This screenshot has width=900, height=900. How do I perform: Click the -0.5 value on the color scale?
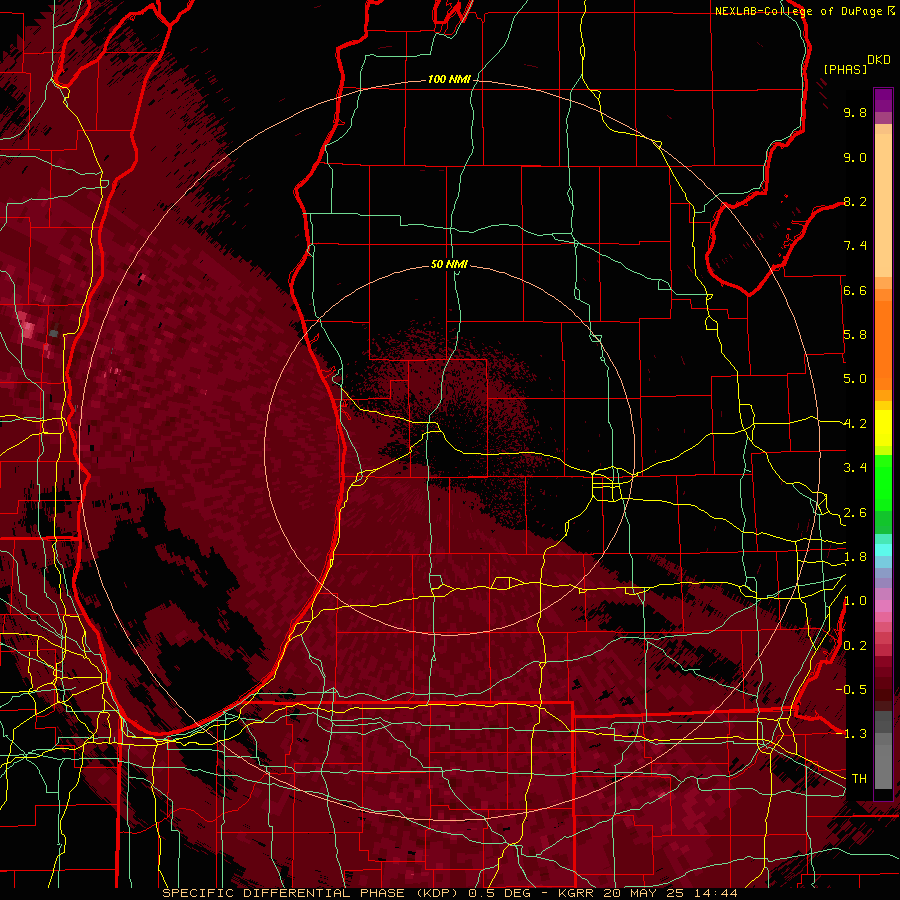(852, 690)
